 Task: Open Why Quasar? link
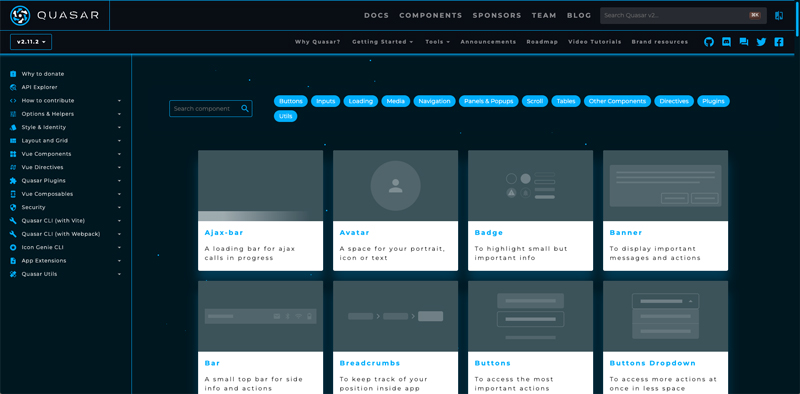click(x=317, y=42)
